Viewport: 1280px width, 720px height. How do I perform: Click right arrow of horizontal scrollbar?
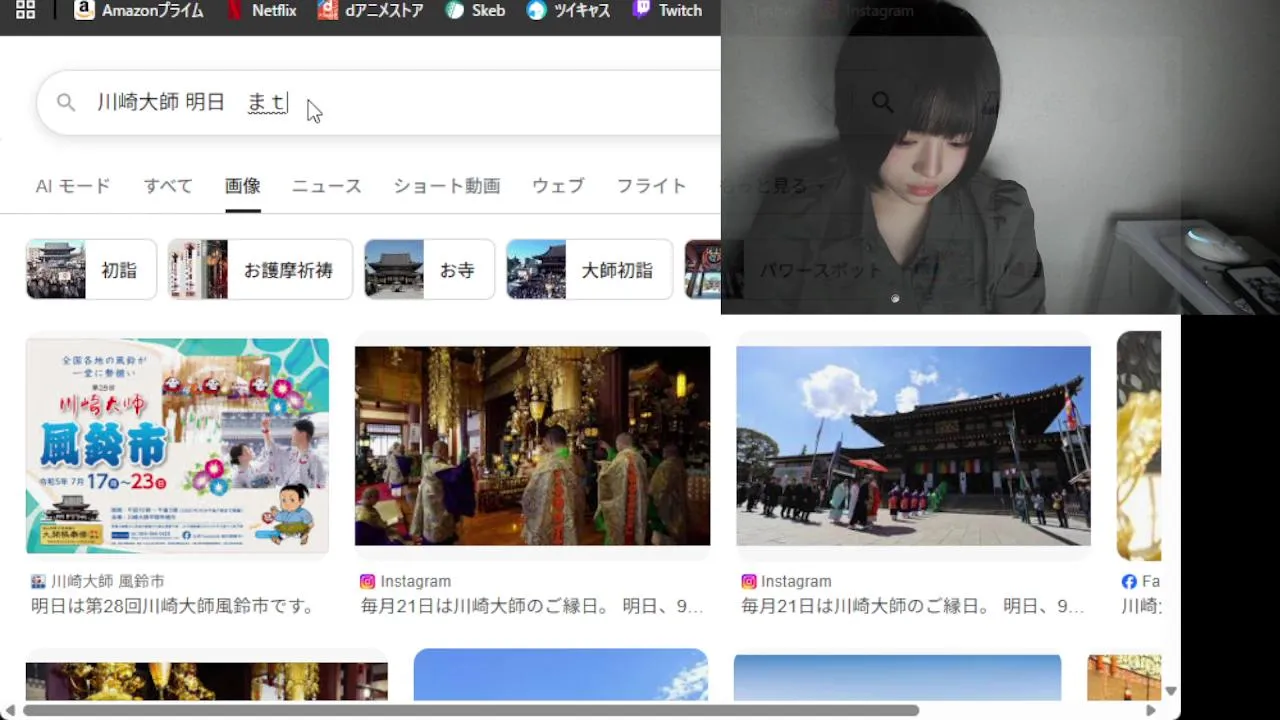pos(1151,710)
